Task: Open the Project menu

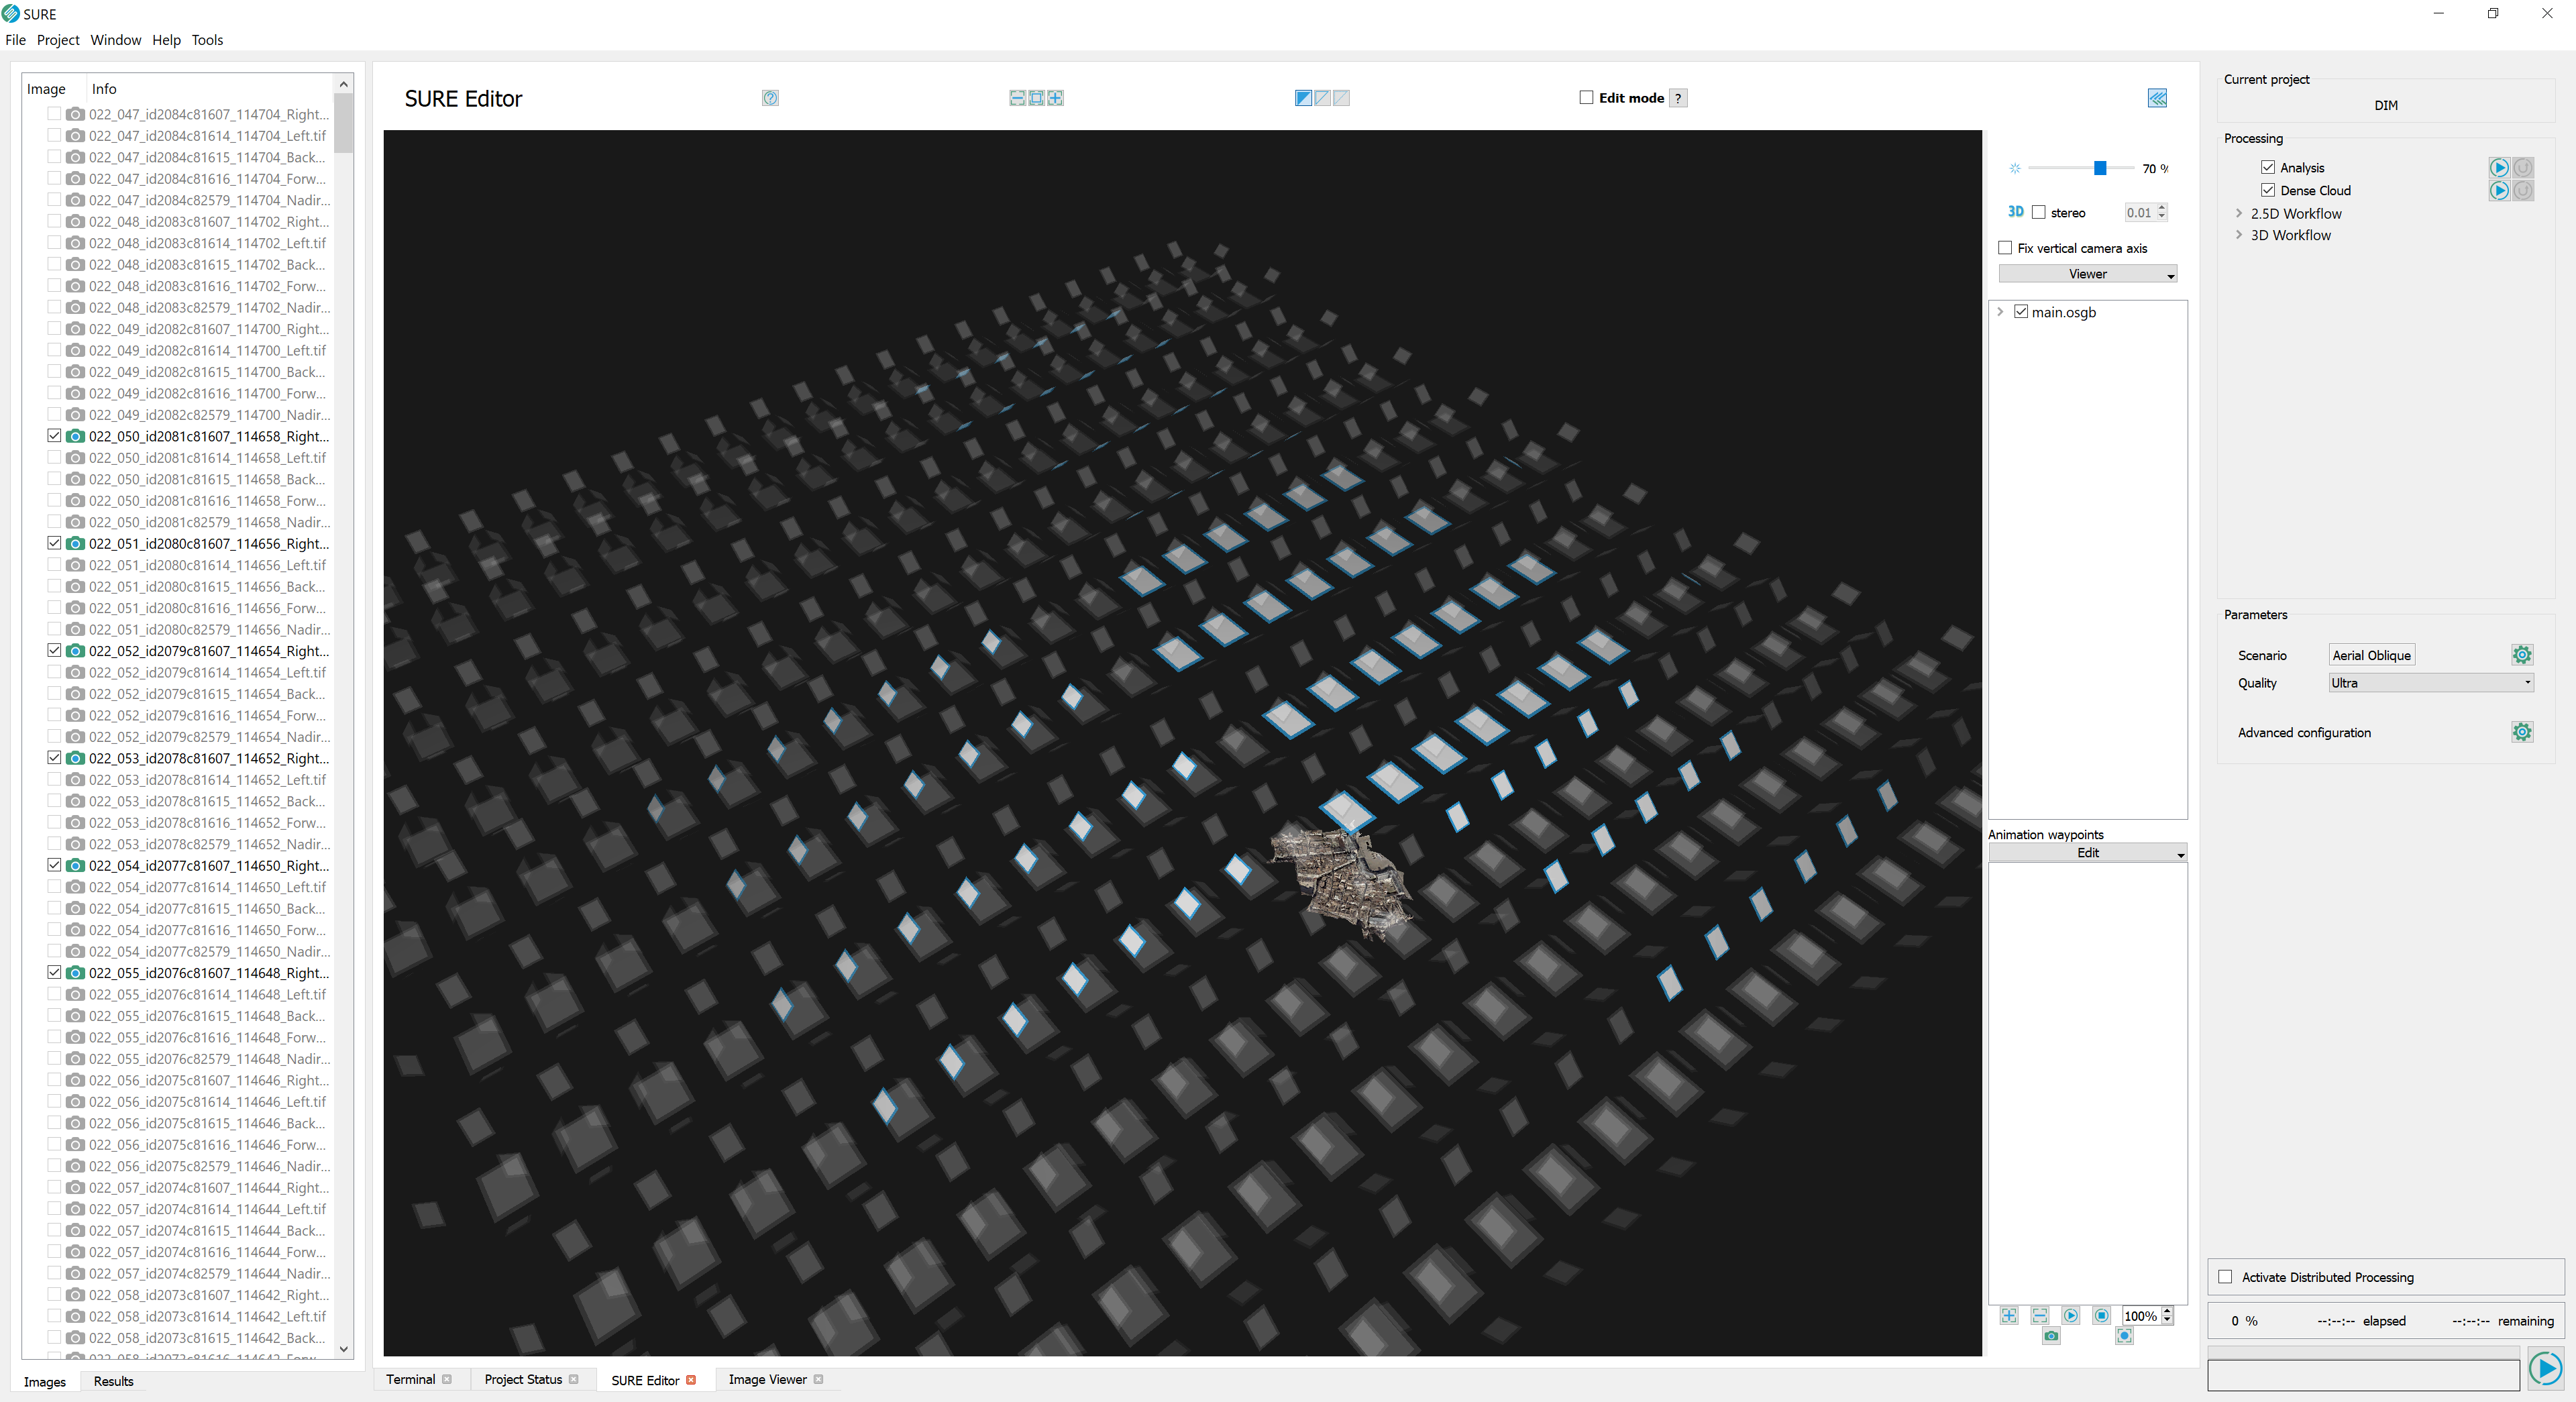Action: 58,40
